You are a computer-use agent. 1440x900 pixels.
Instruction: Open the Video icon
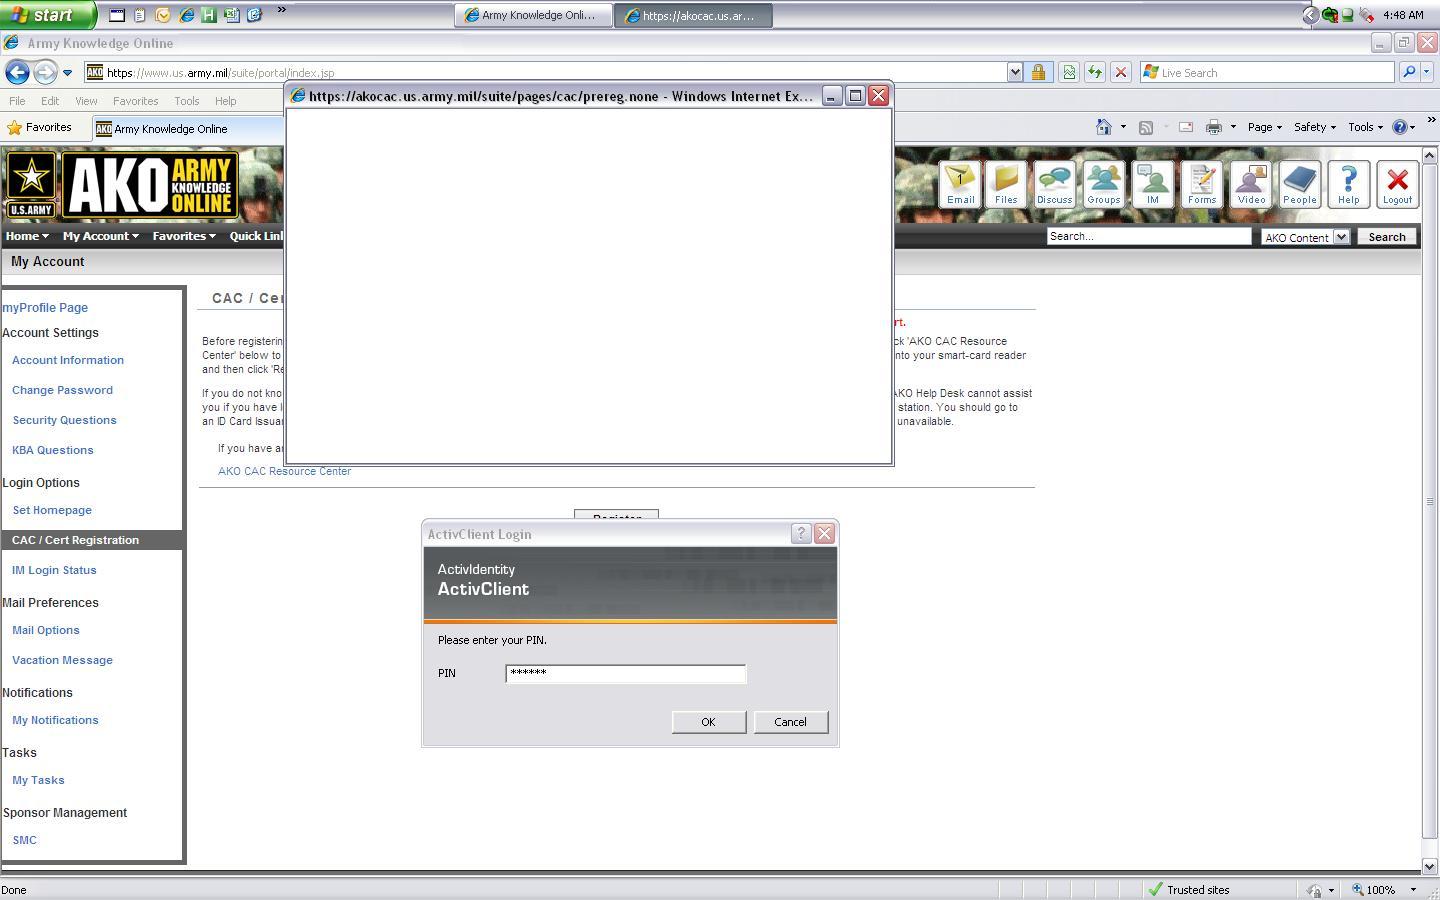[x=1251, y=184]
